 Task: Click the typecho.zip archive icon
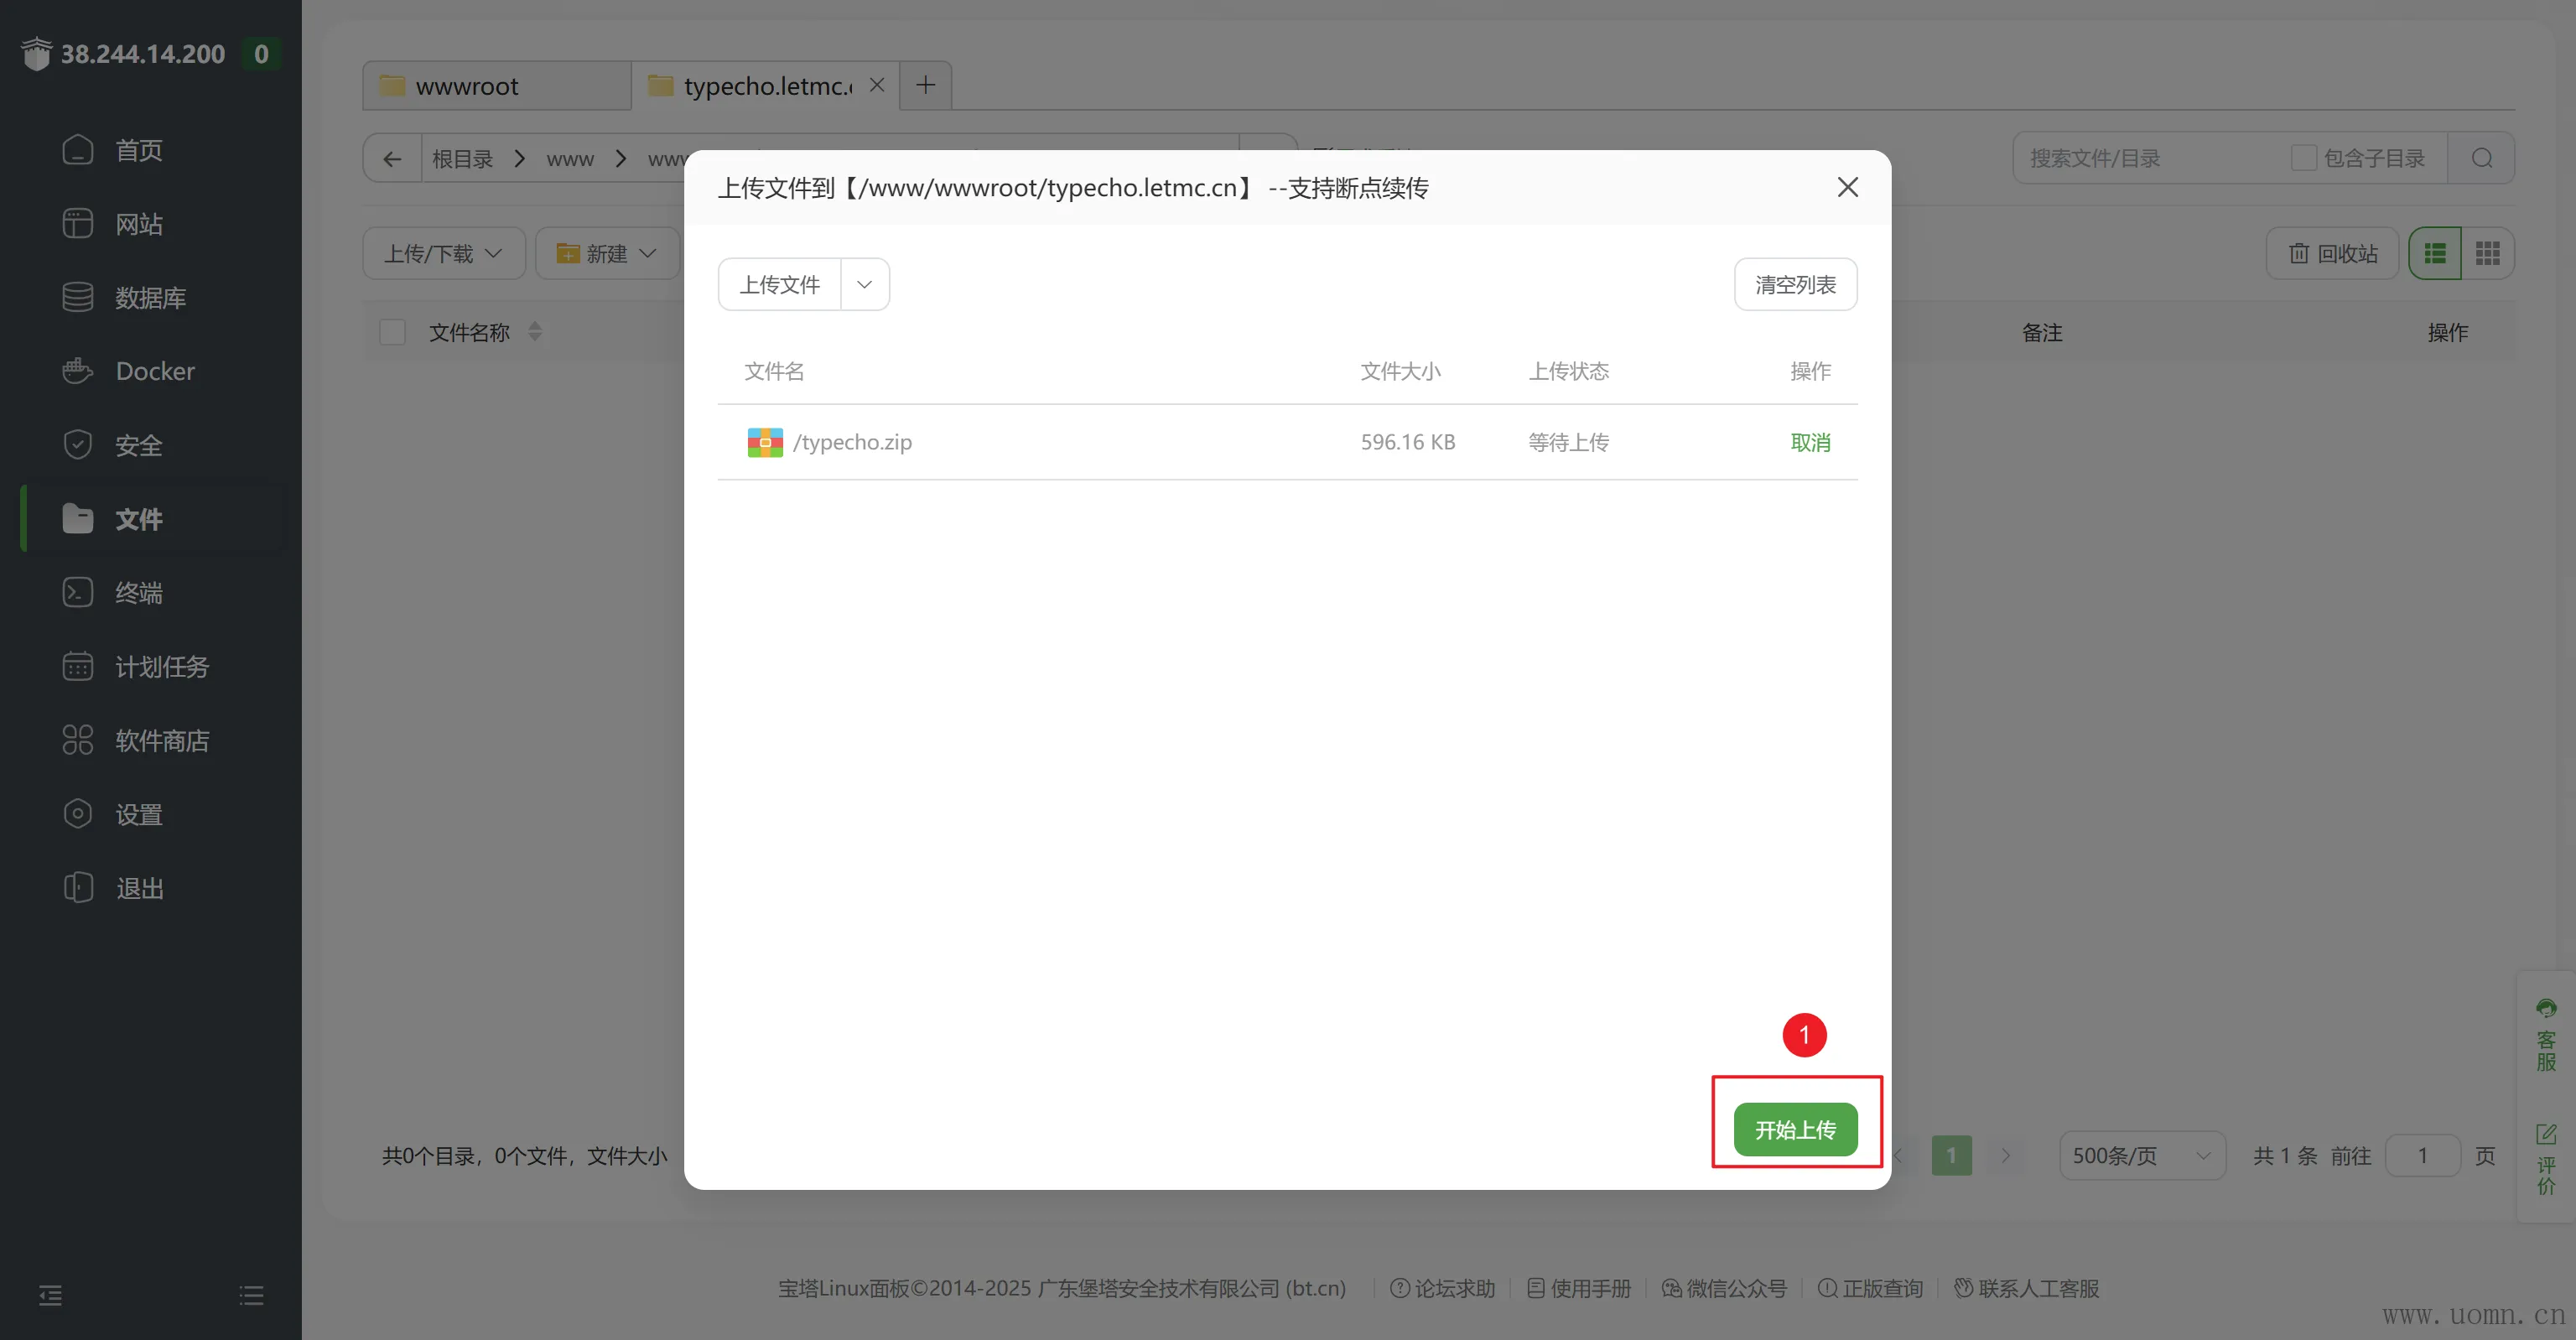765,442
